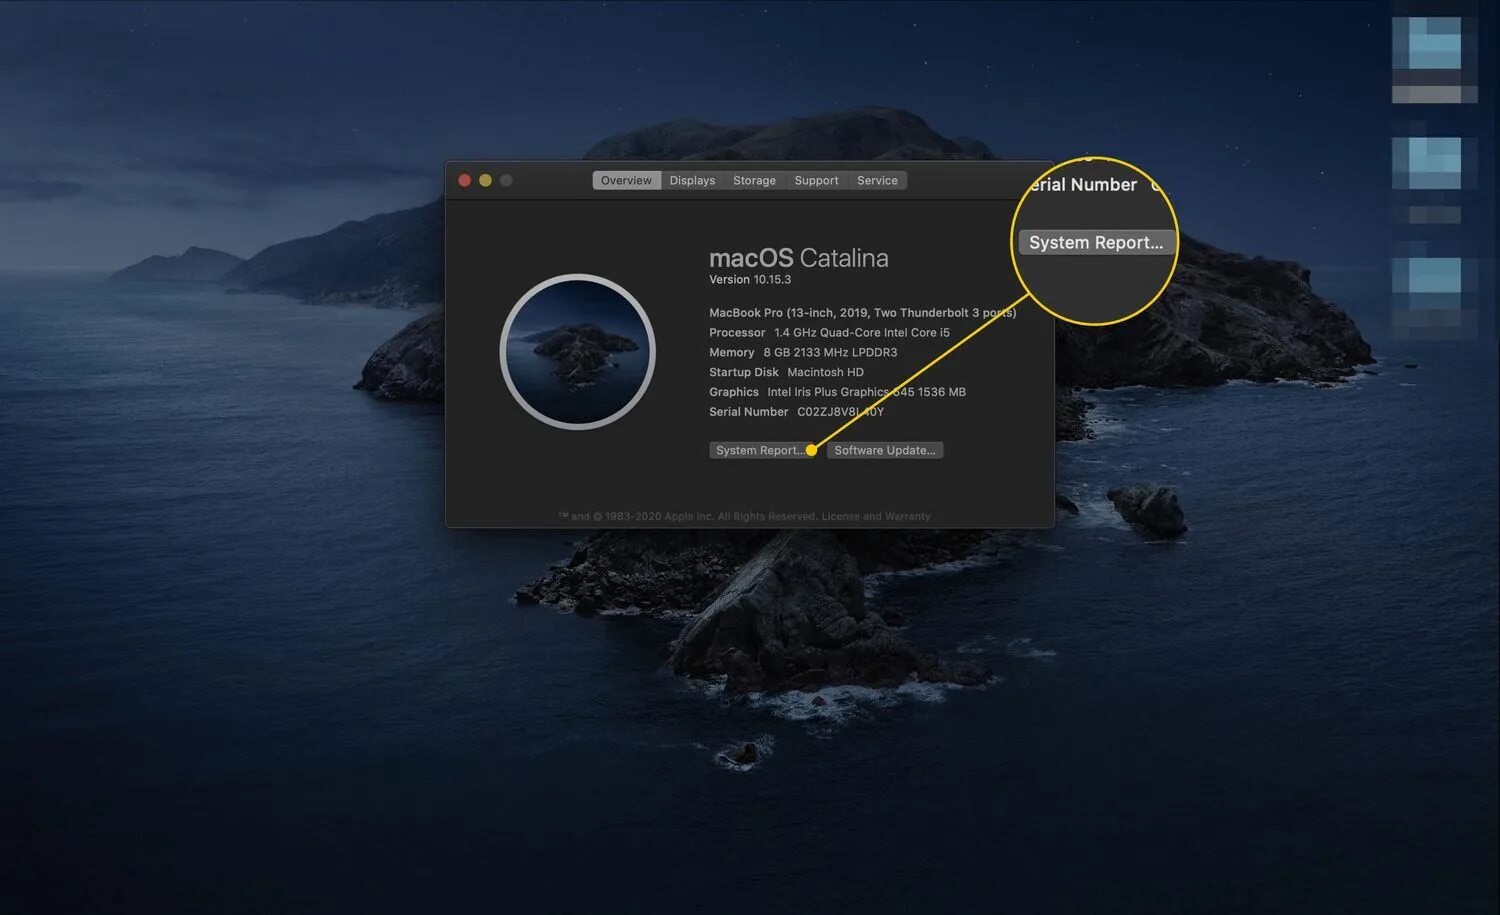Open the Storage tab
Image resolution: width=1500 pixels, height=915 pixels.
click(754, 180)
